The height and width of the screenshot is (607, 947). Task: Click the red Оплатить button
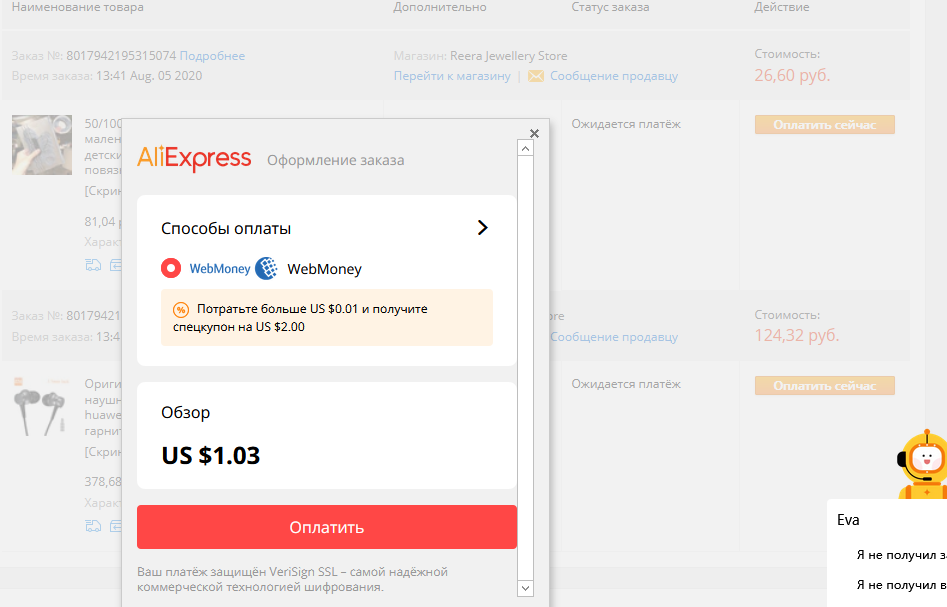click(x=327, y=527)
